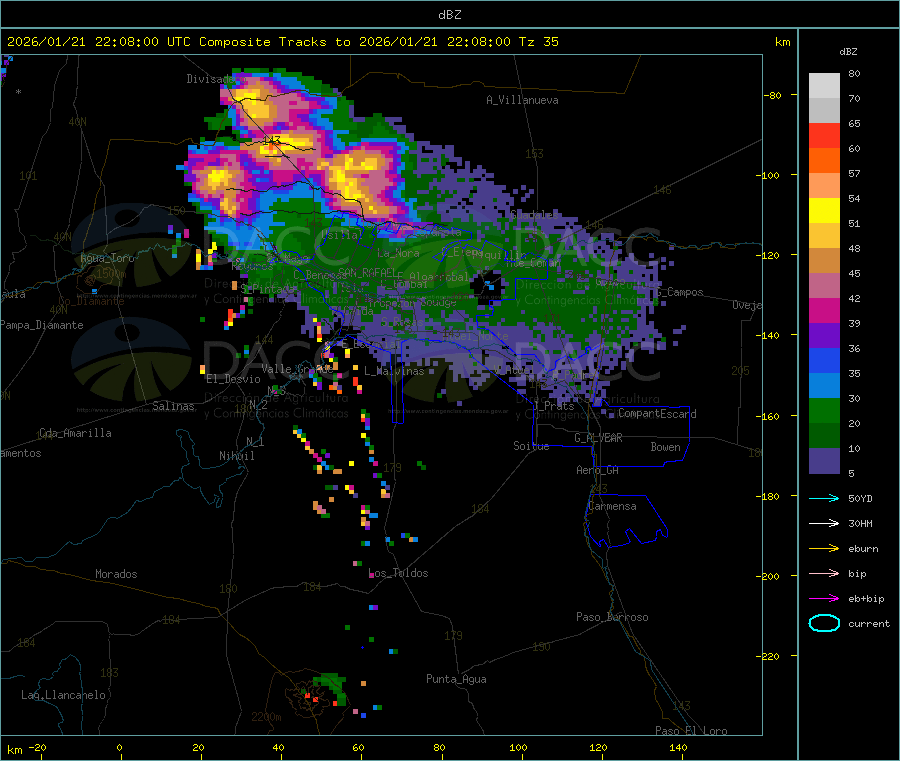
Task: Click the cyan 50YD arrow legend icon
Action: click(x=824, y=498)
